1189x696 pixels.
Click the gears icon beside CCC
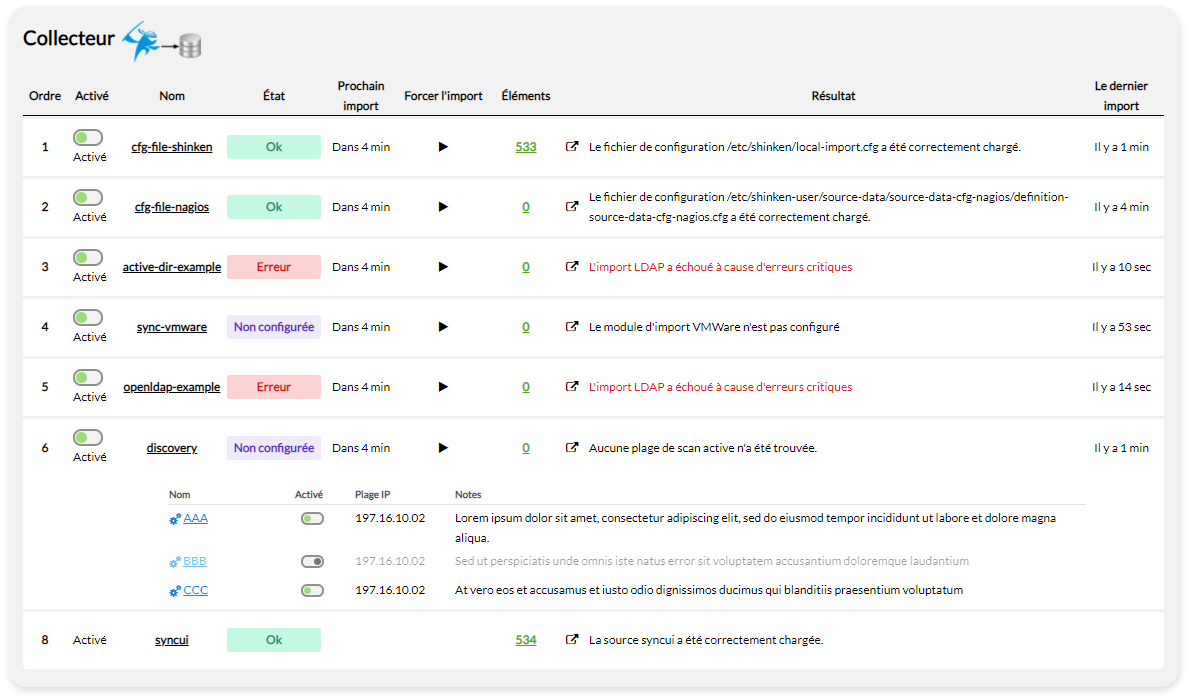pos(175,591)
